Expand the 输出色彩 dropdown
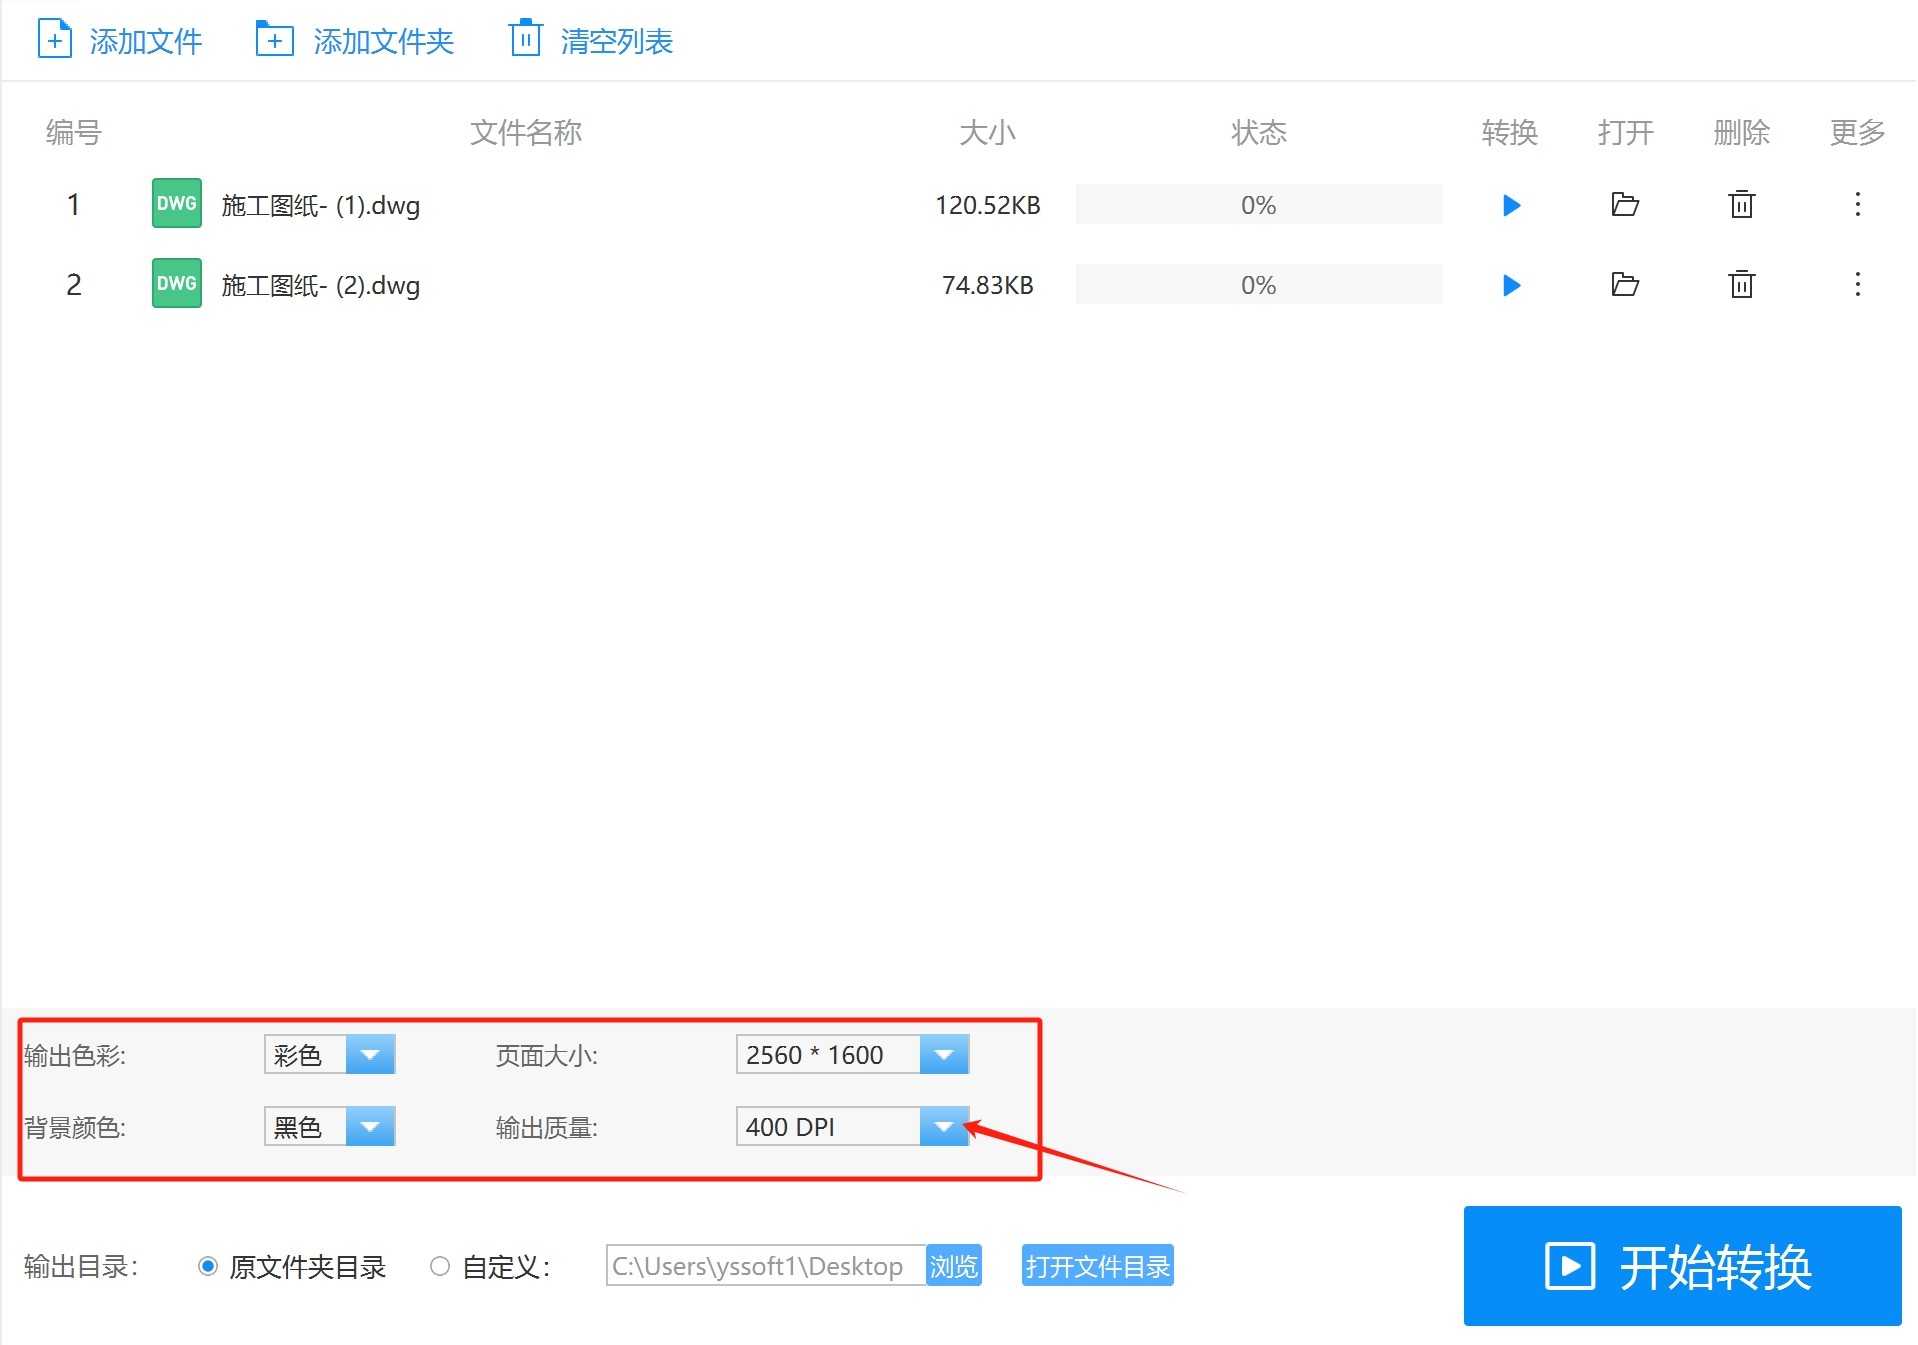 pos(370,1055)
